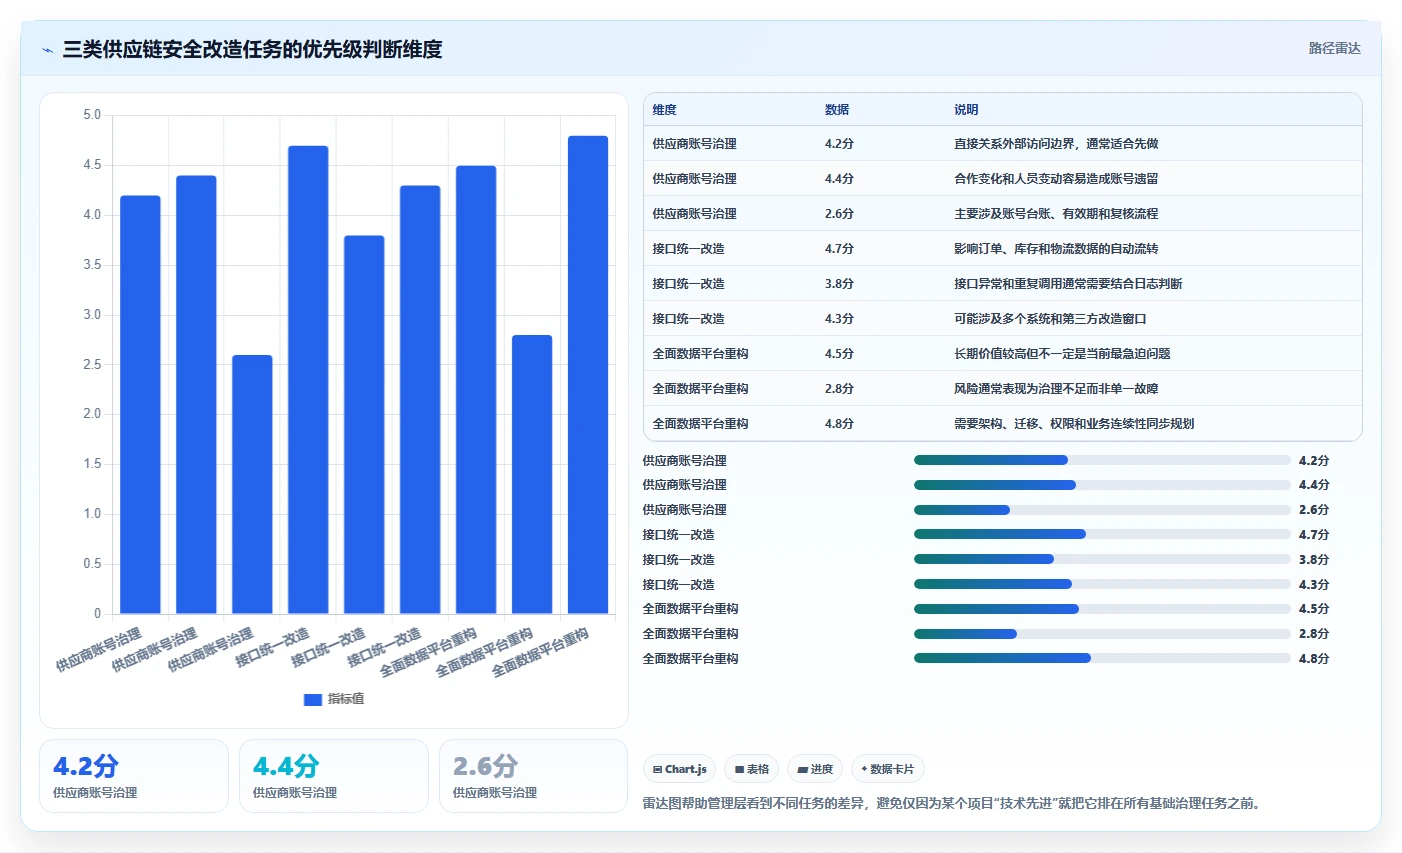This screenshot has height=853, width=1402.
Task: Click the chart bar reaching 4.7
Action: point(308,380)
